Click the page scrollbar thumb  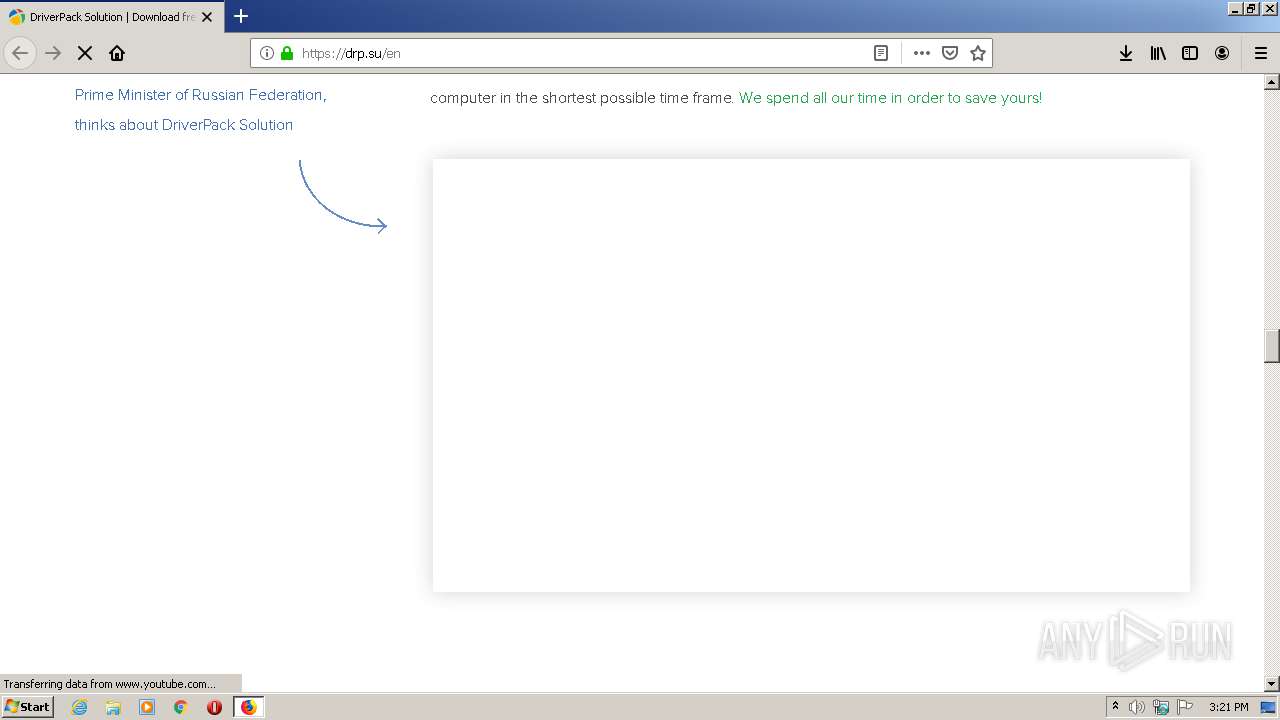pyautogui.click(x=1272, y=346)
